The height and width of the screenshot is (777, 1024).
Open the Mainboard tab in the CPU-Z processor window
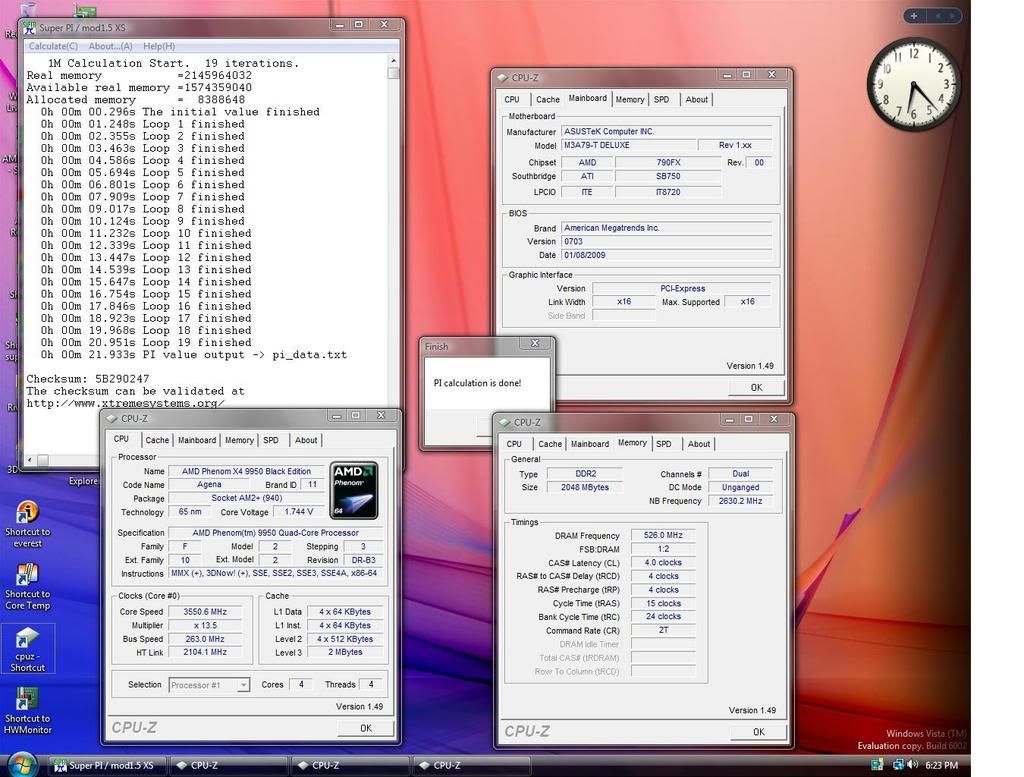[x=197, y=440]
